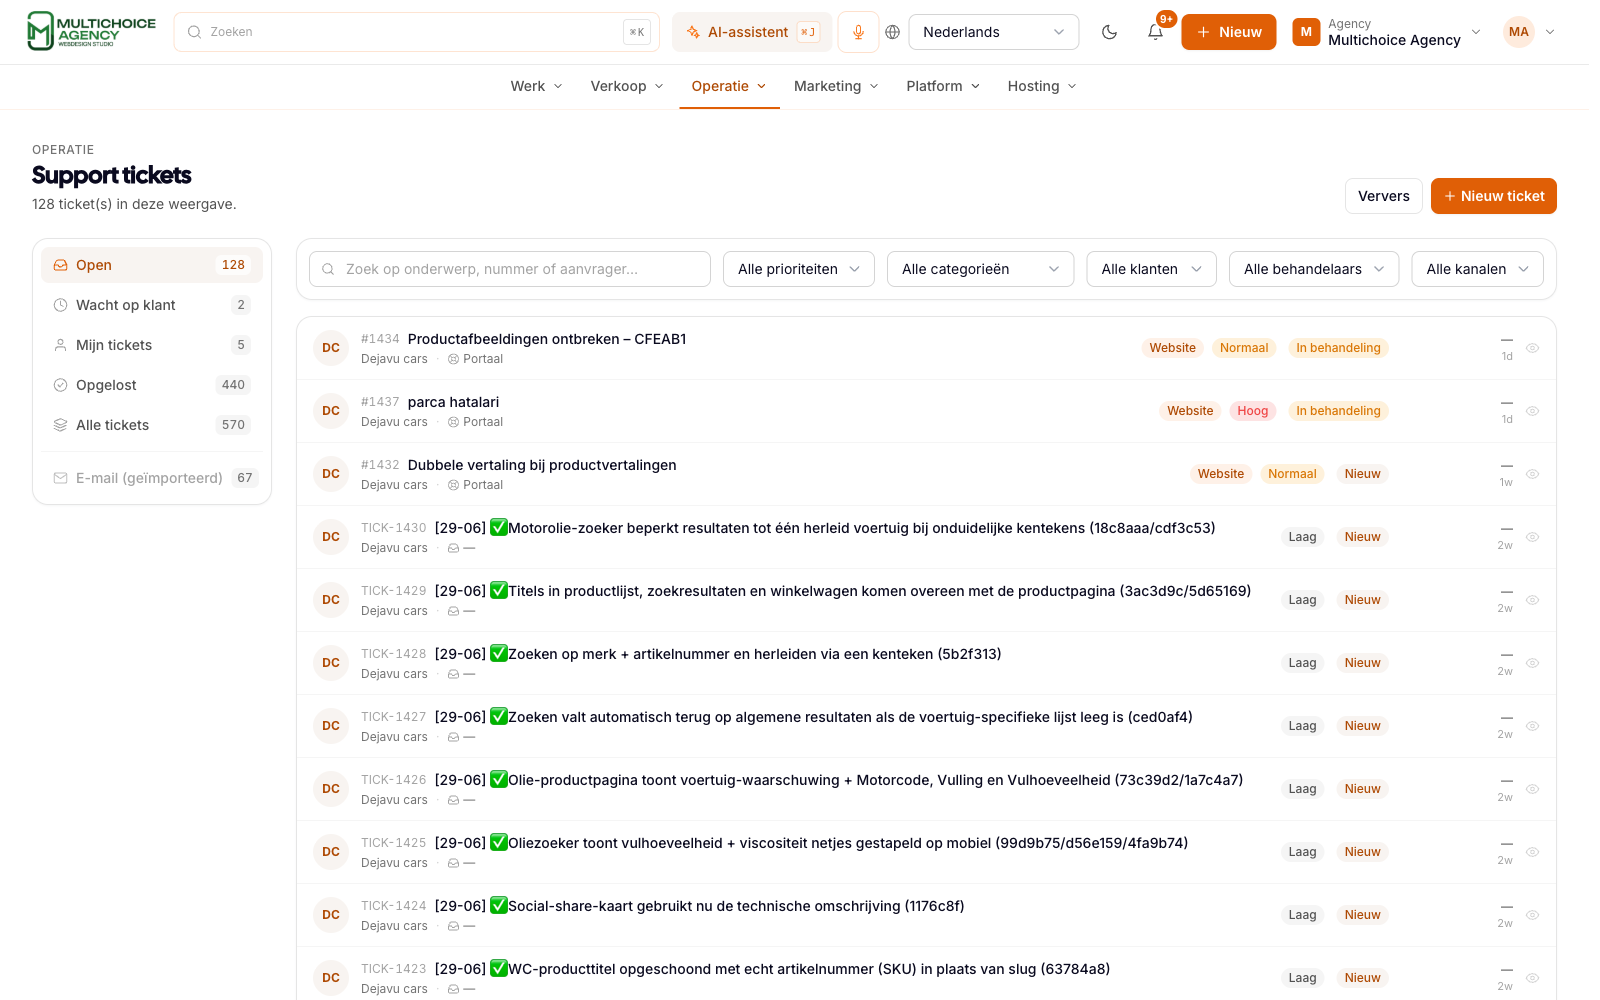Open the Hosting navigation menu
The height and width of the screenshot is (1000, 1600).
click(1042, 86)
